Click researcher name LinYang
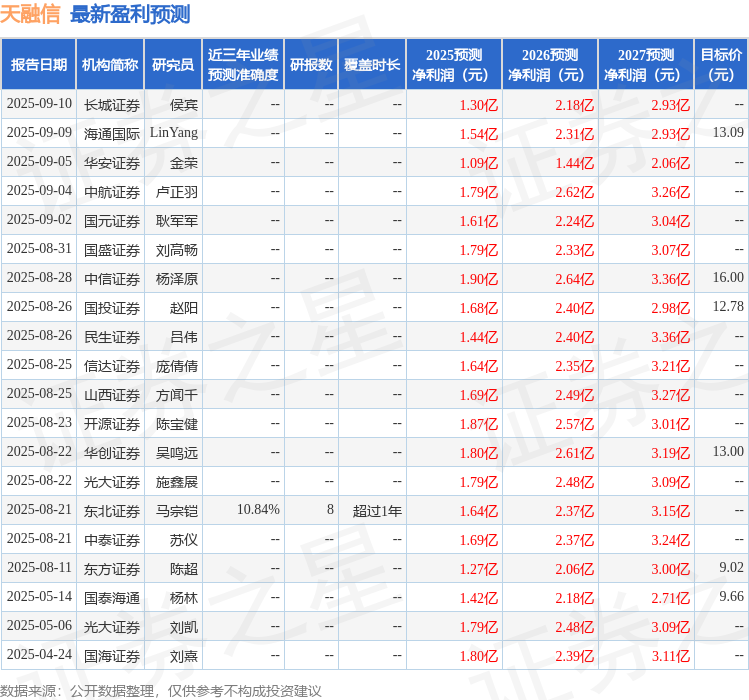749x700 pixels. pos(174,133)
